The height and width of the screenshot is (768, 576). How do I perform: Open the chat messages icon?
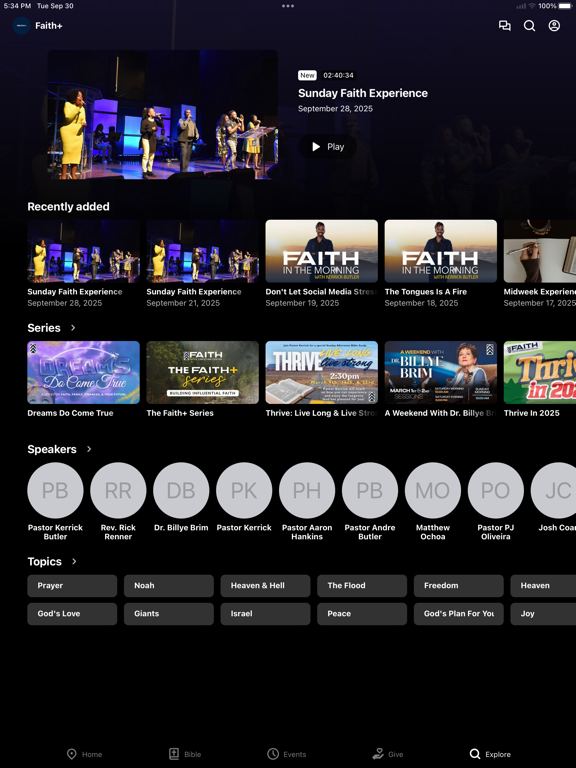[504, 25]
